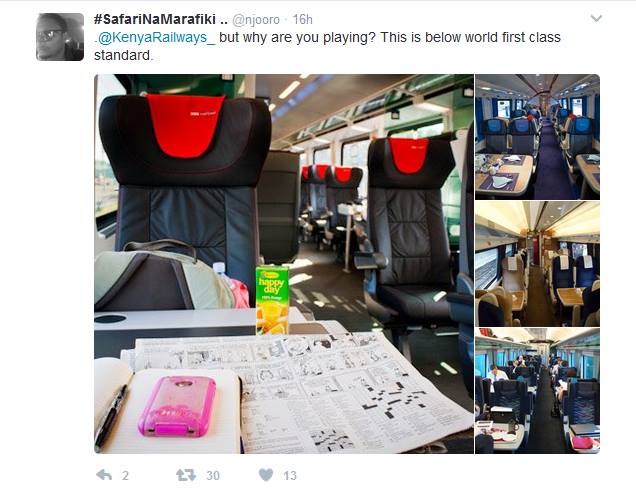636x492 pixels.
Task: Click the tweet text about first class standard
Action: pos(327,46)
